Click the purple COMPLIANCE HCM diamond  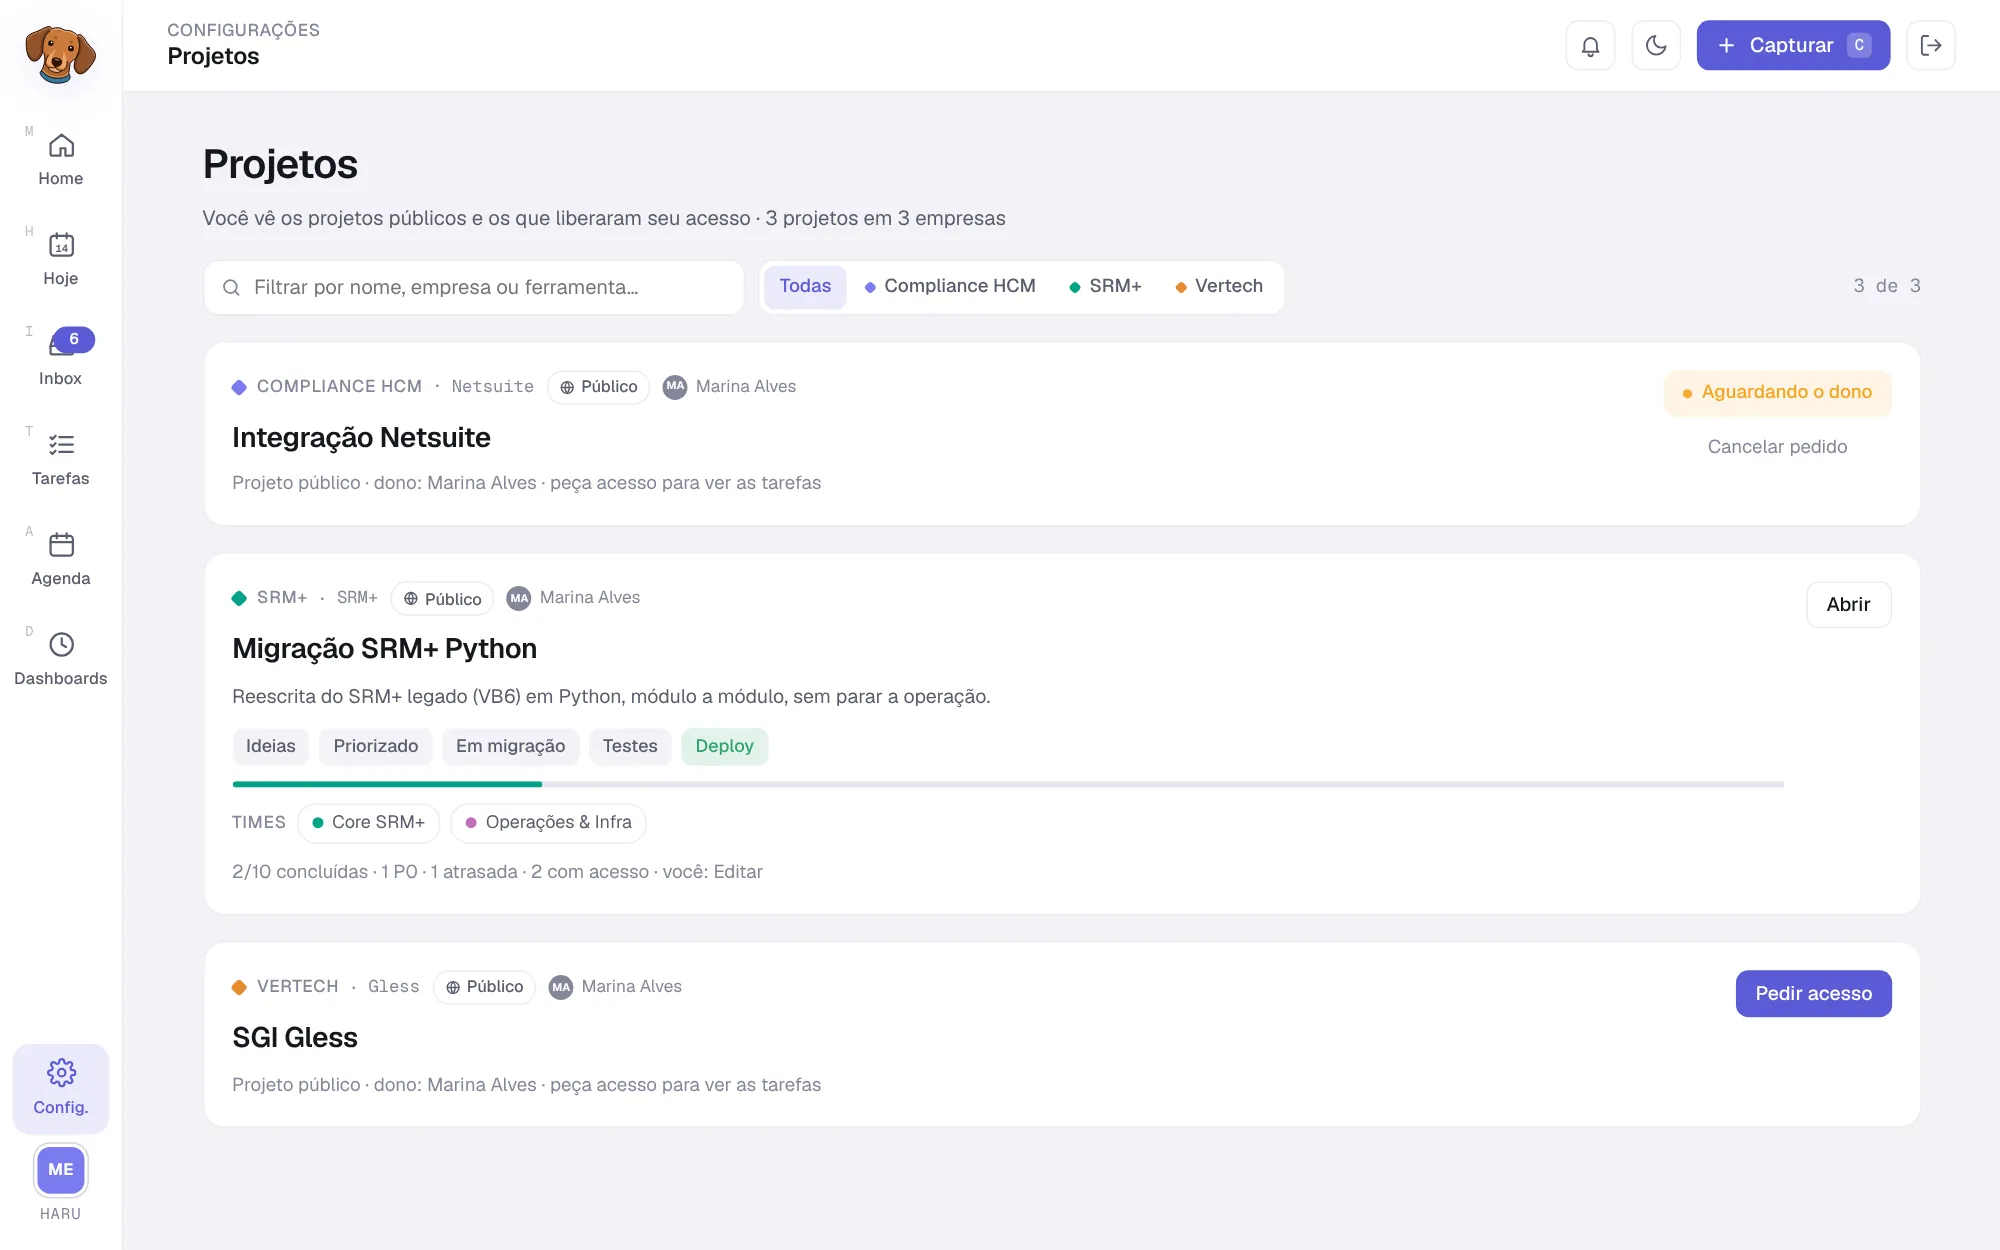point(239,387)
